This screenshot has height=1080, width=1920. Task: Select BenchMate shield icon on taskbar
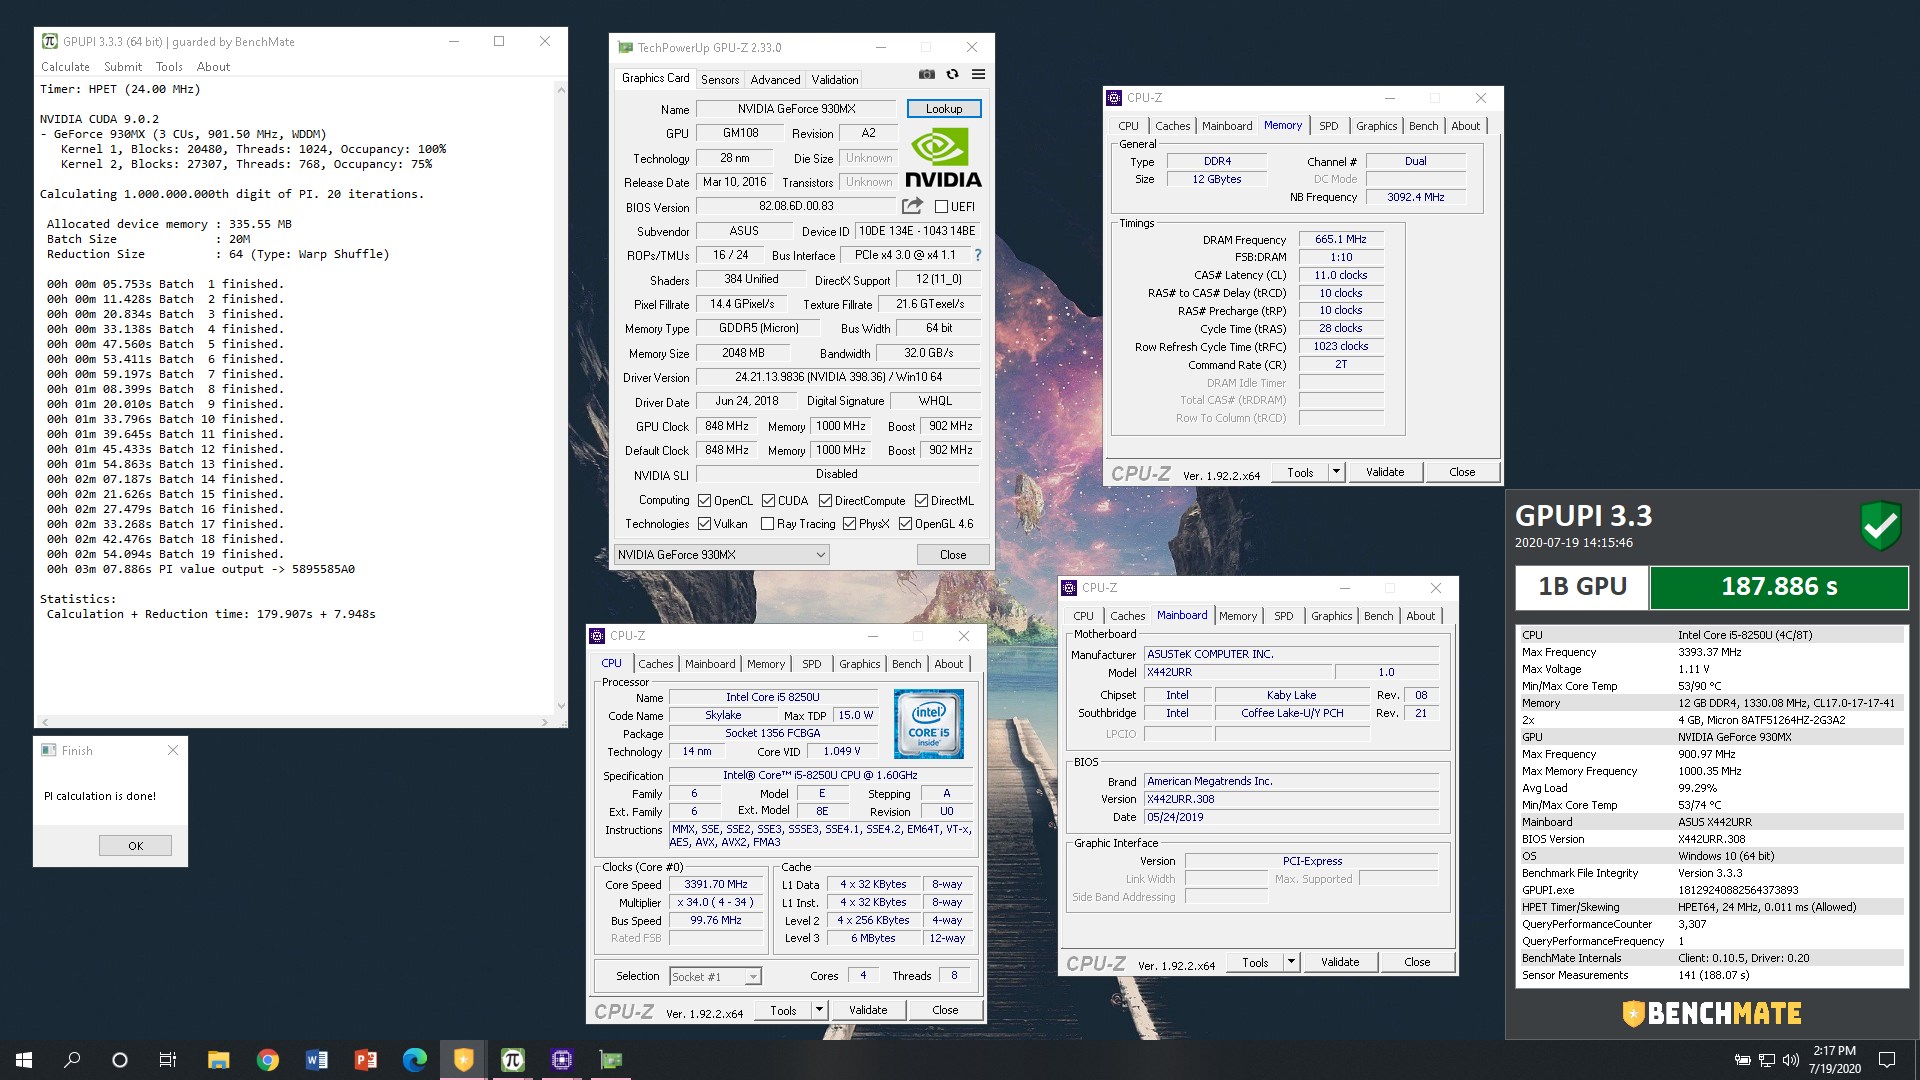[x=463, y=1059]
